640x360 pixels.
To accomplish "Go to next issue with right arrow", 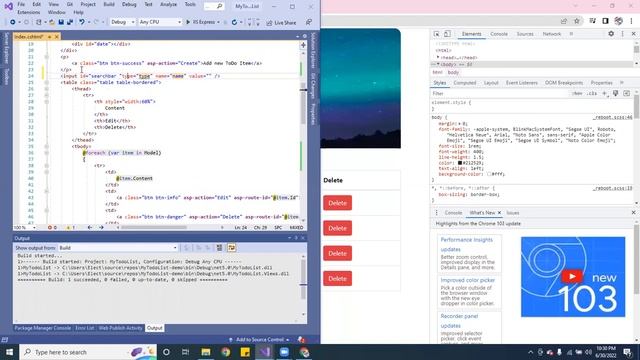I will [101, 227].
